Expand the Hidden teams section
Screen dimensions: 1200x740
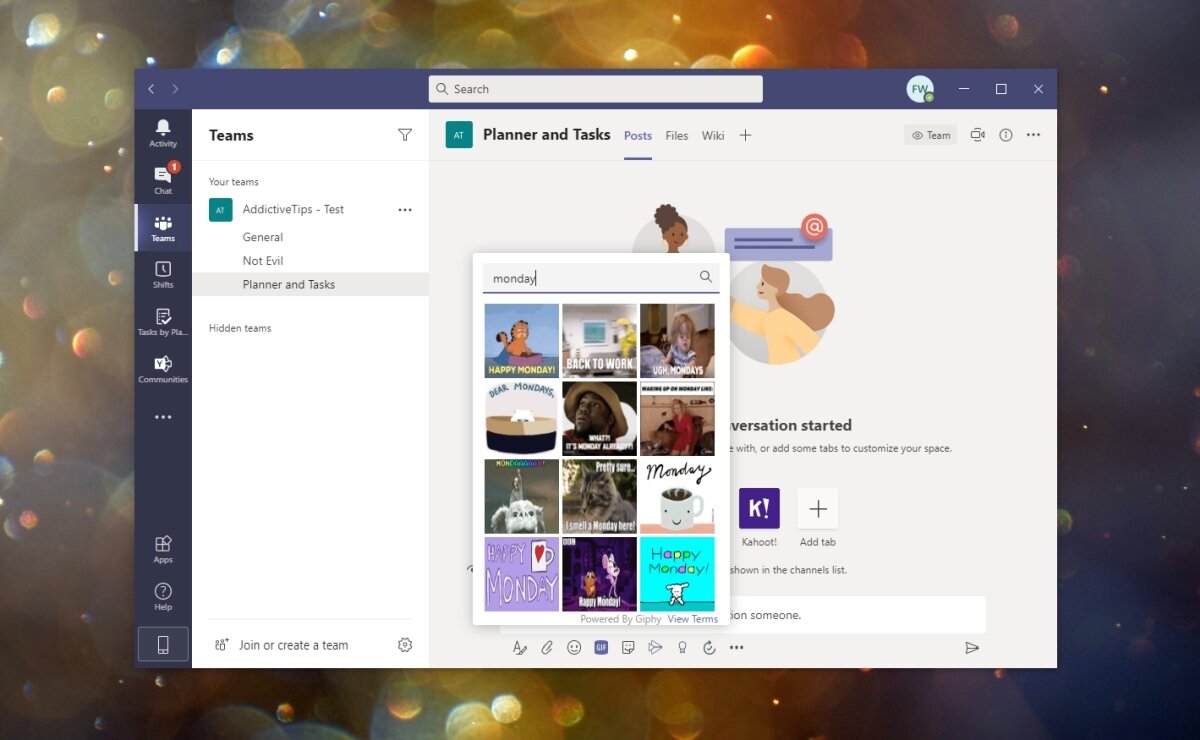240,327
